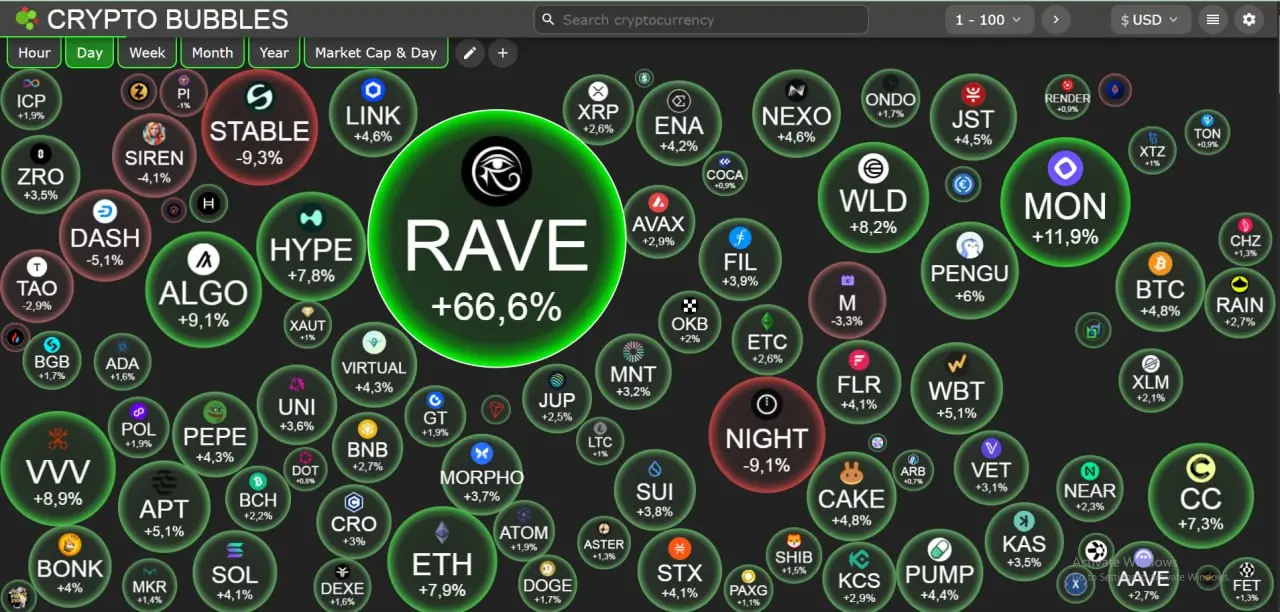Select the PEPE +4,3% bubble
Image resolution: width=1280 pixels, height=612 pixels.
coord(214,434)
